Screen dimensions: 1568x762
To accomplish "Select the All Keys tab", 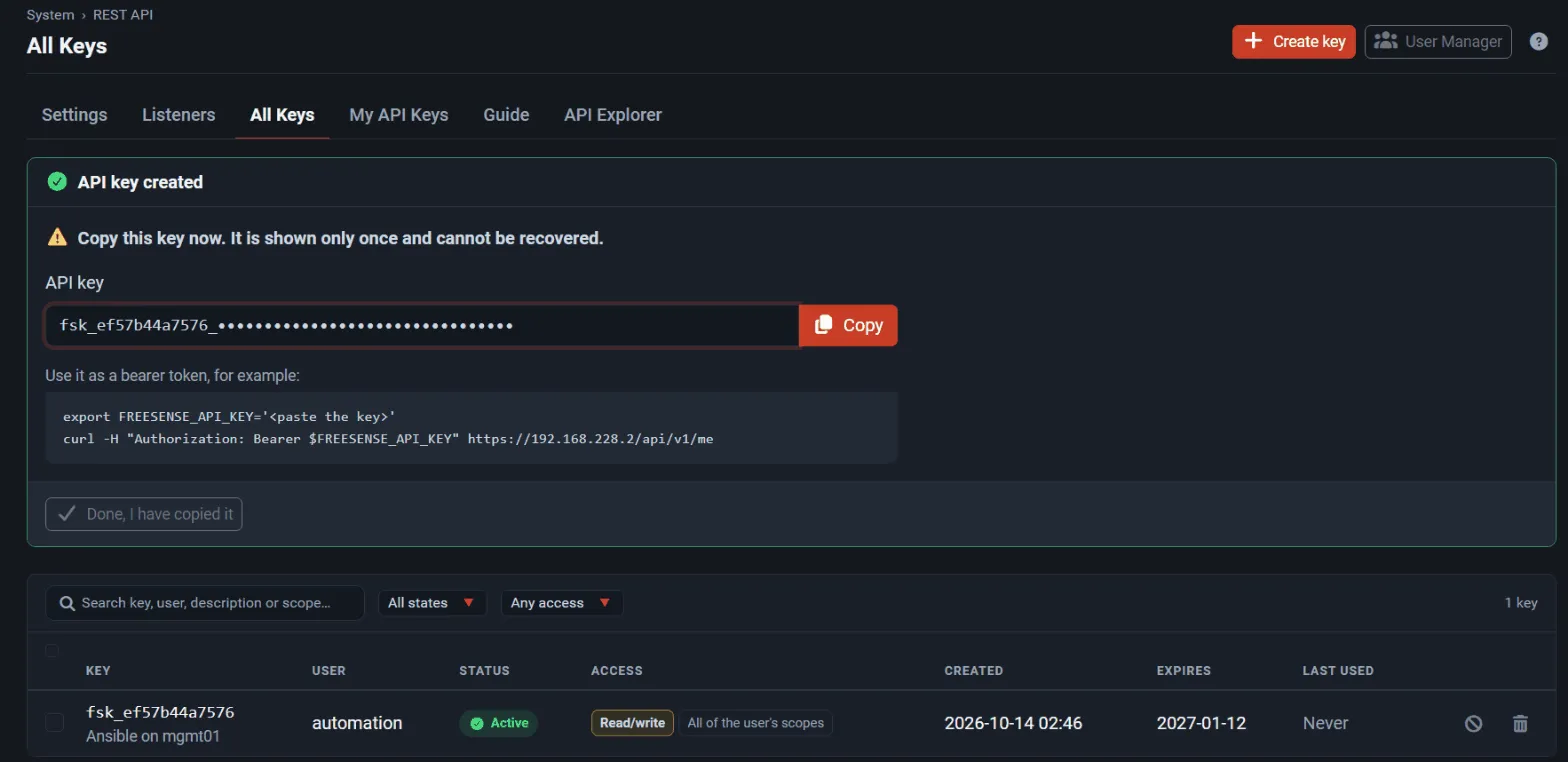I will (282, 115).
